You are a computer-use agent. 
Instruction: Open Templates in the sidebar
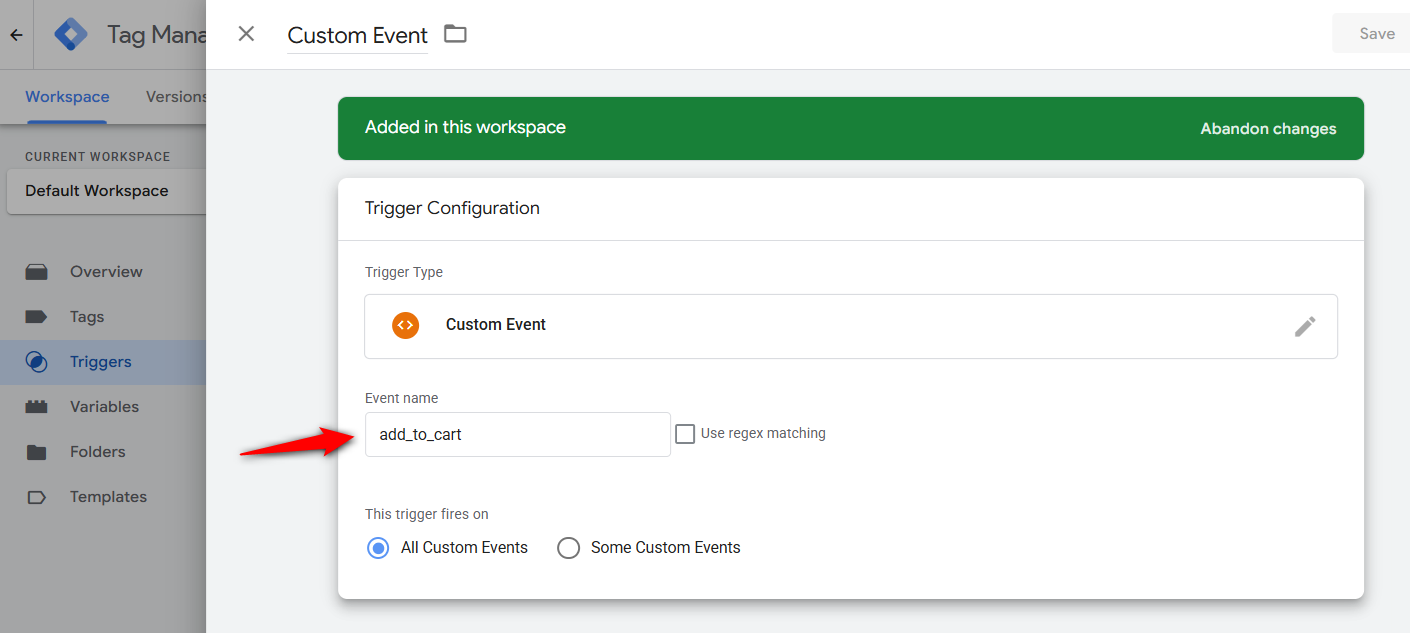(108, 497)
